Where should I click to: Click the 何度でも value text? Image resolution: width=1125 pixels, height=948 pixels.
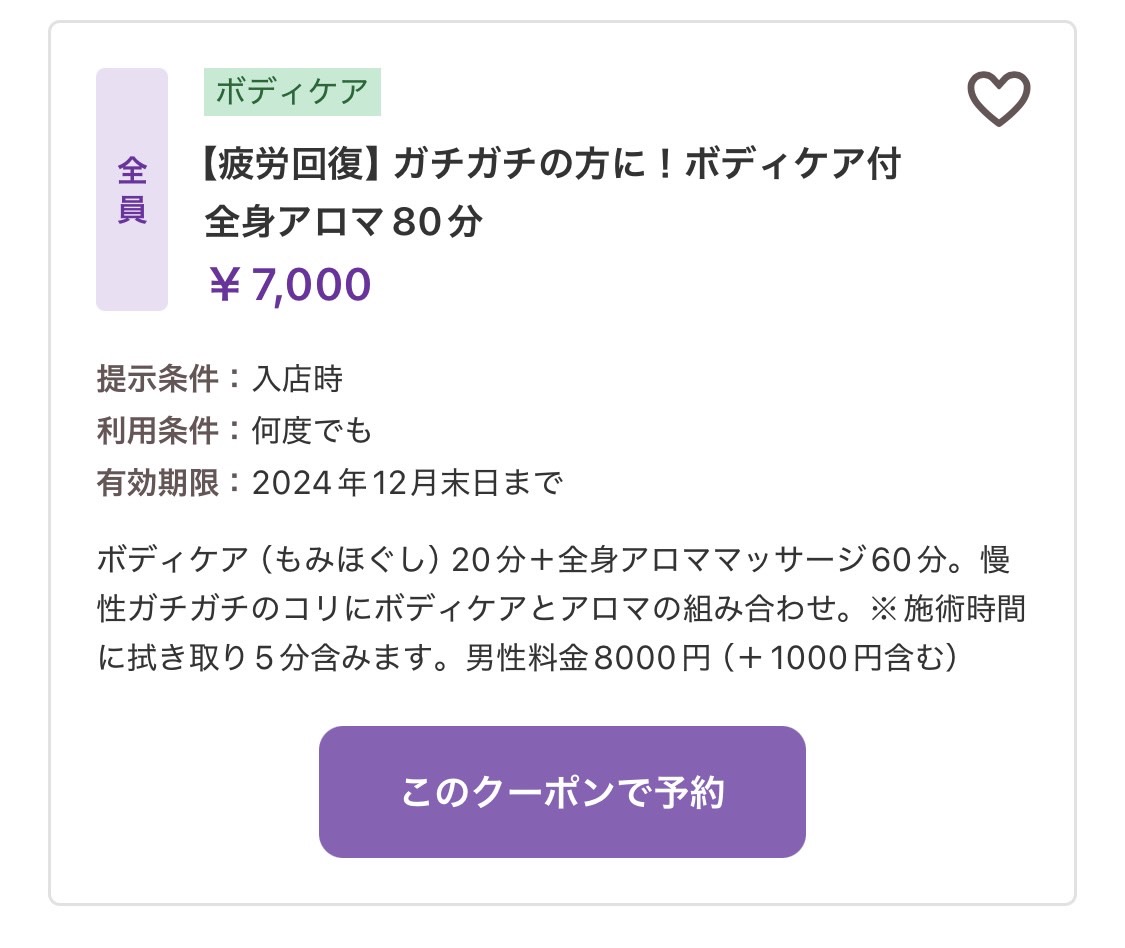[311, 431]
